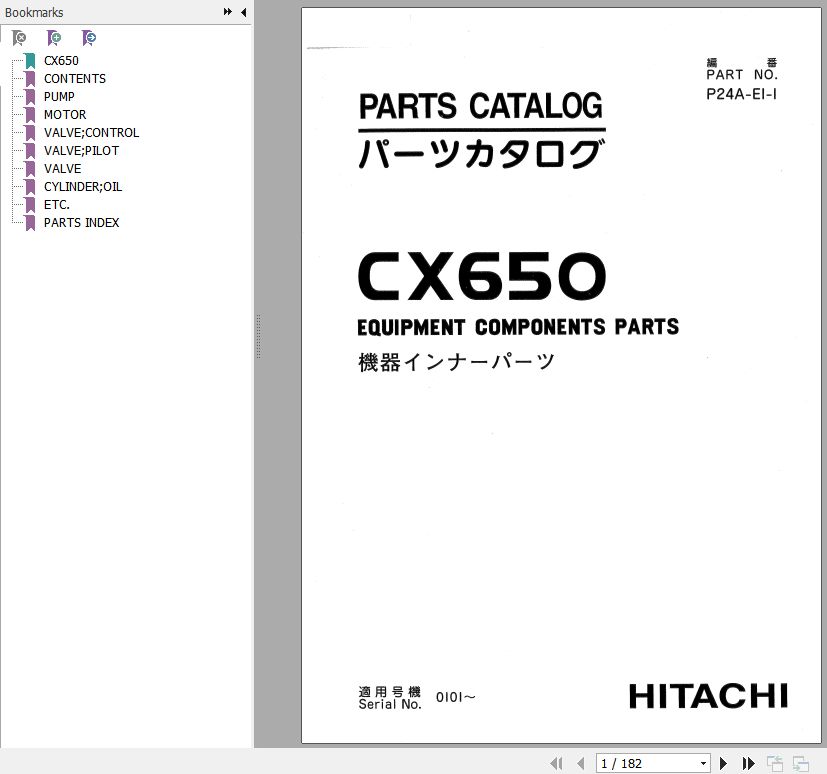Click the next view icon in status bar

[x=801, y=763]
